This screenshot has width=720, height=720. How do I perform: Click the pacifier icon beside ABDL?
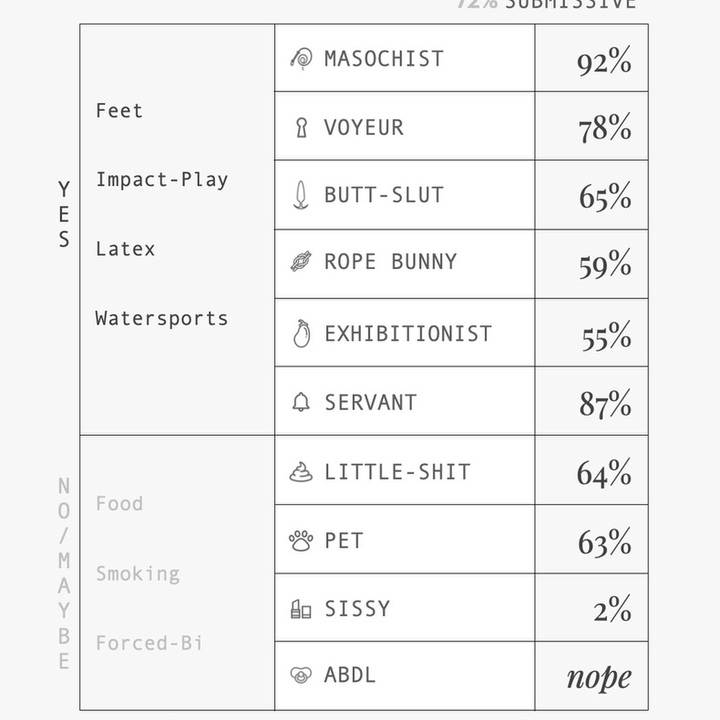(x=301, y=675)
